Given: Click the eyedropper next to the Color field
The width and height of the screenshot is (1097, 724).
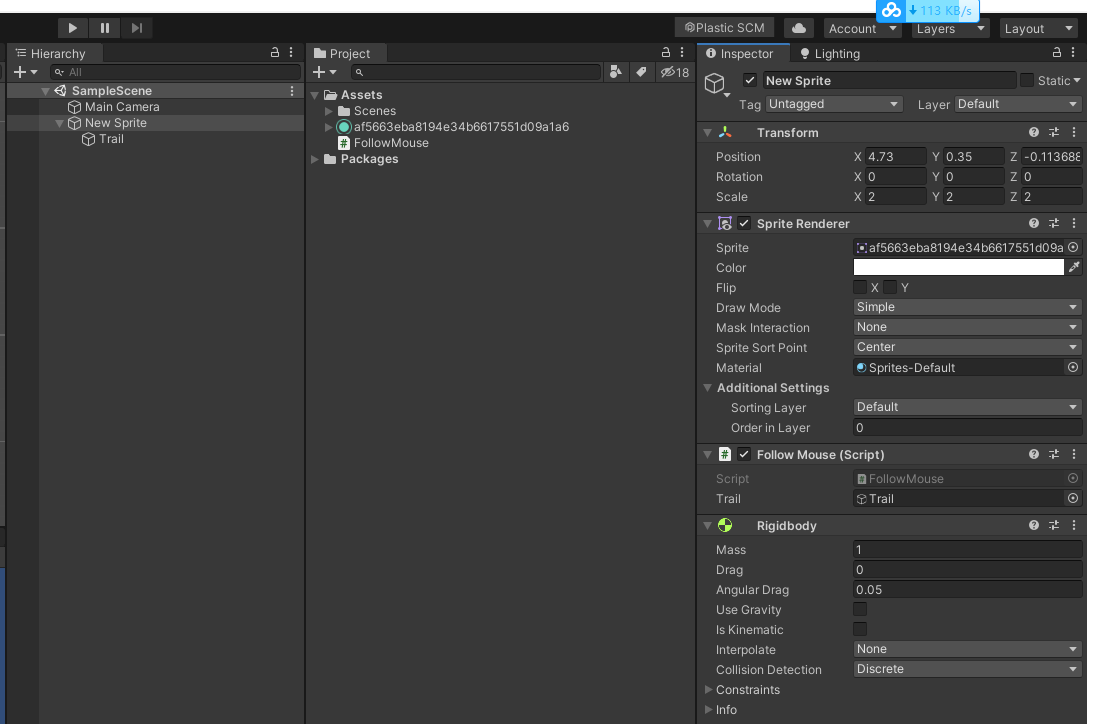Looking at the screenshot, I should point(1074,267).
